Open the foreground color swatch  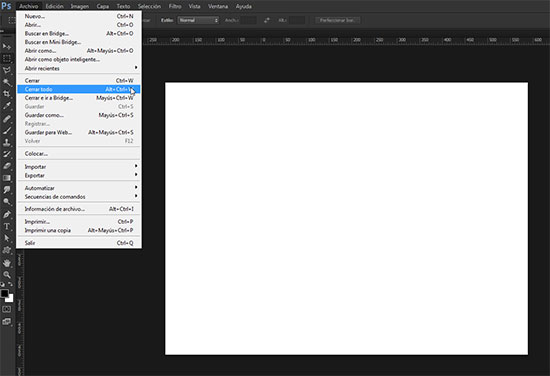coord(4,293)
